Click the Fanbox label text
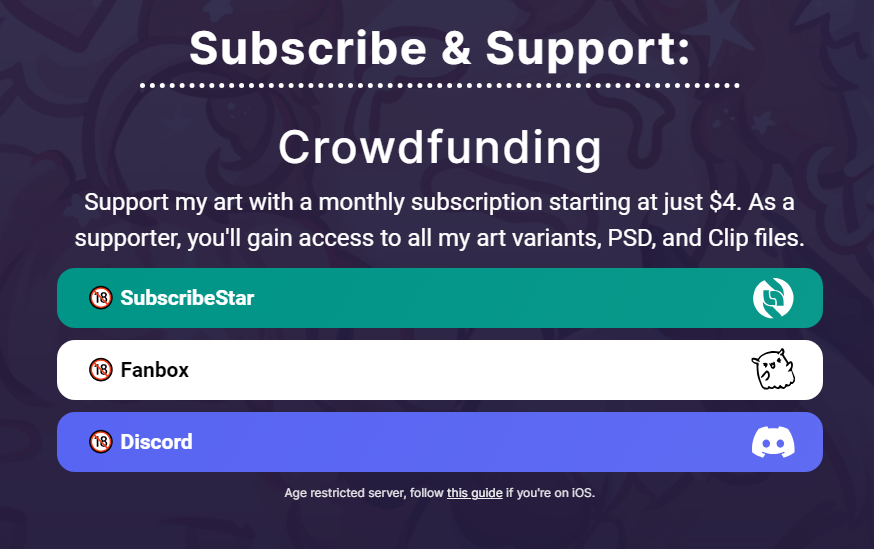The height and width of the screenshot is (549, 874). [x=154, y=370]
